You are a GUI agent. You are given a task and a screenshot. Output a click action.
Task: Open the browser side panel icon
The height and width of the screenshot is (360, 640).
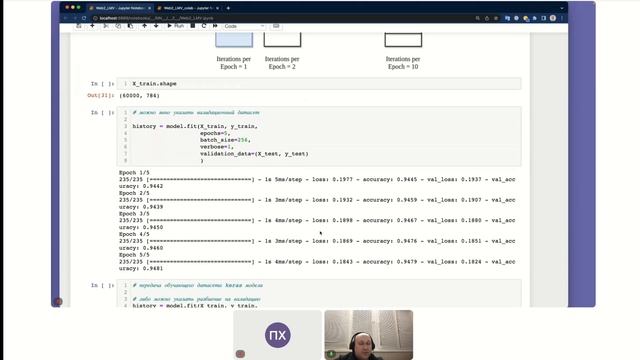click(x=544, y=18)
